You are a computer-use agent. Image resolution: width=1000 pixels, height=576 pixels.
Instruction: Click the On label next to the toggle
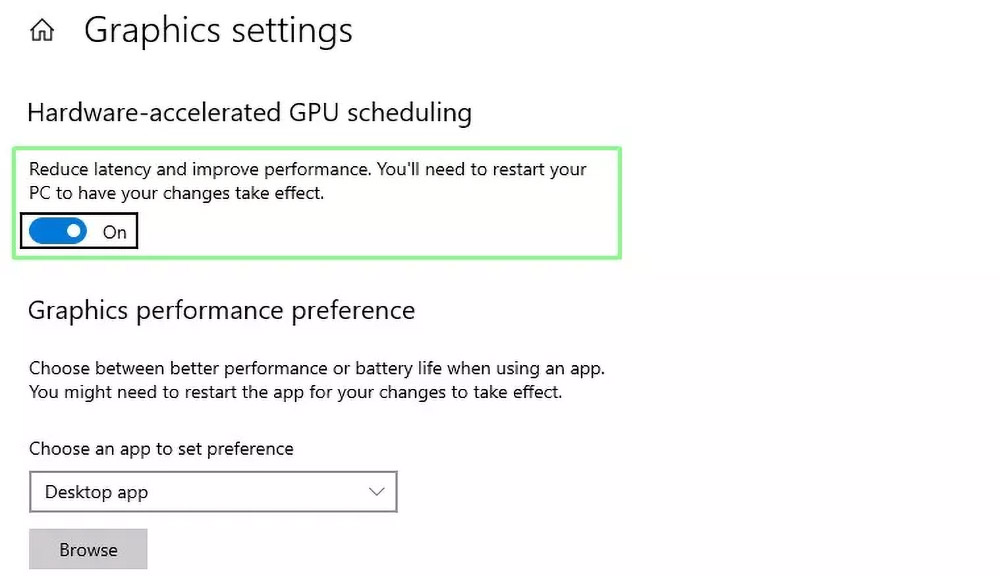coord(114,231)
